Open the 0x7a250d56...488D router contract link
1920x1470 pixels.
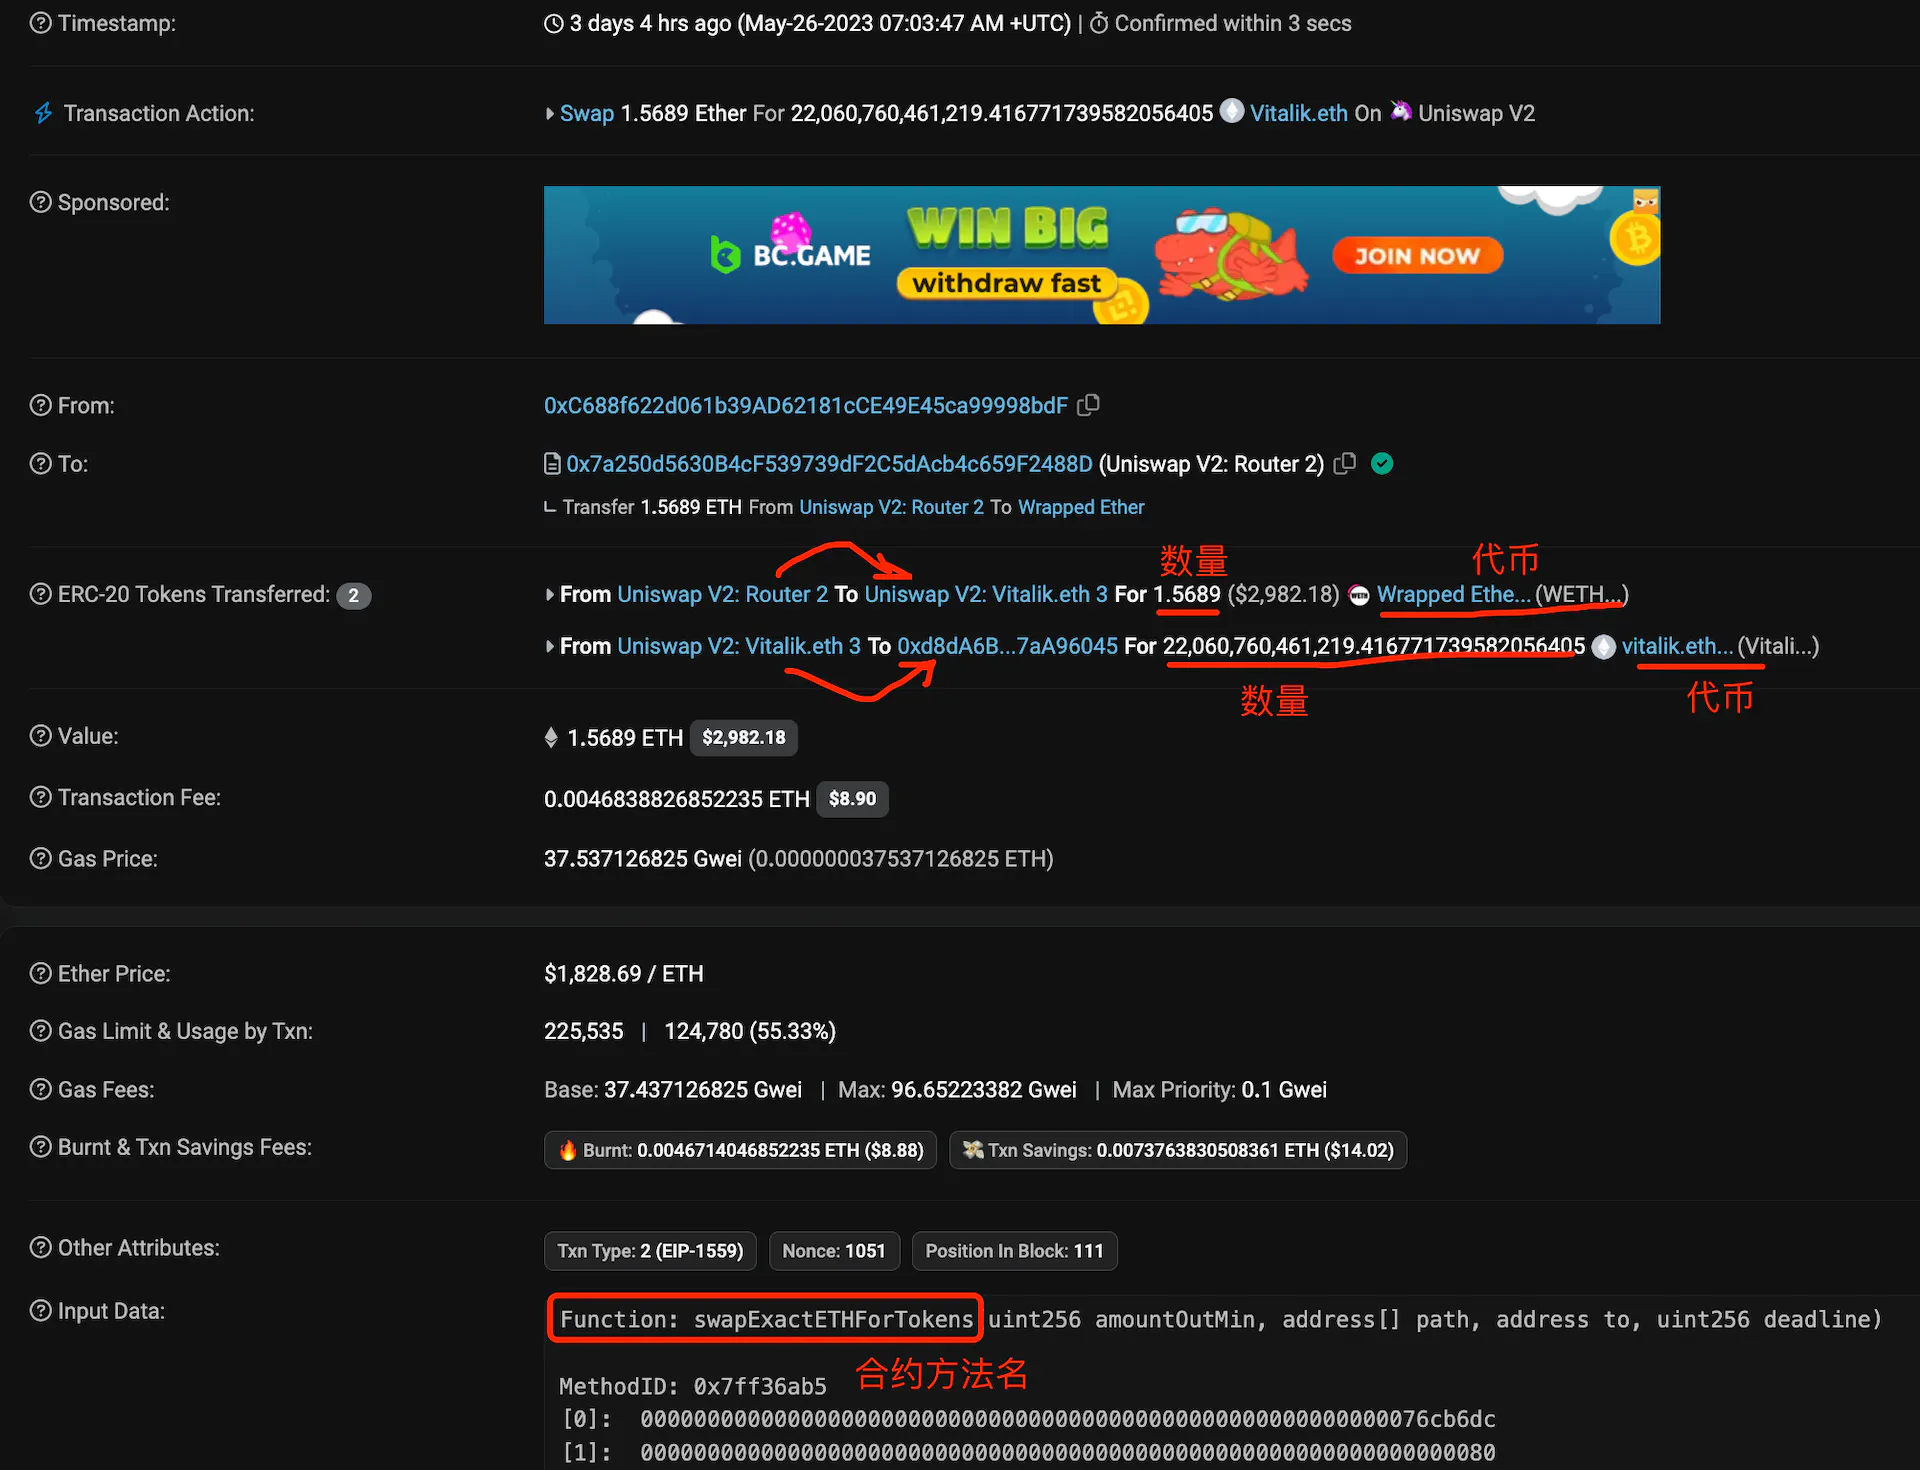pos(829,464)
